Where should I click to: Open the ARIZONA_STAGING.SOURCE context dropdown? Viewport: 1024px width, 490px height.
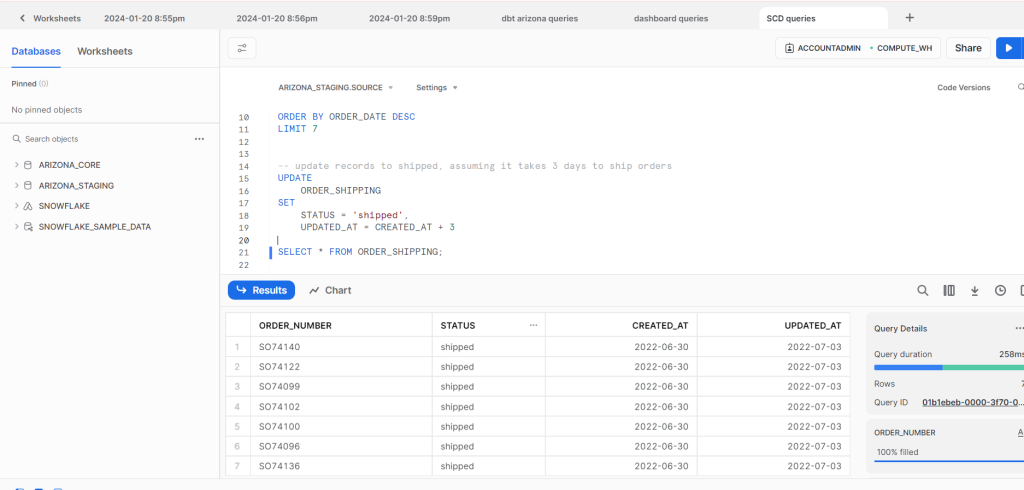[x=335, y=88]
